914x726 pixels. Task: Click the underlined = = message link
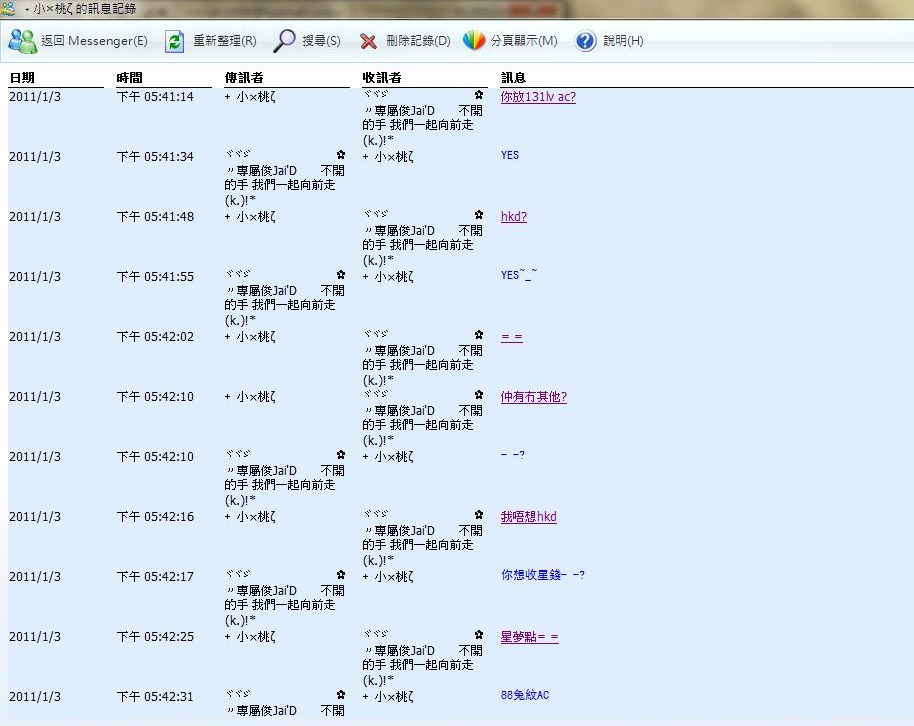(x=512, y=337)
